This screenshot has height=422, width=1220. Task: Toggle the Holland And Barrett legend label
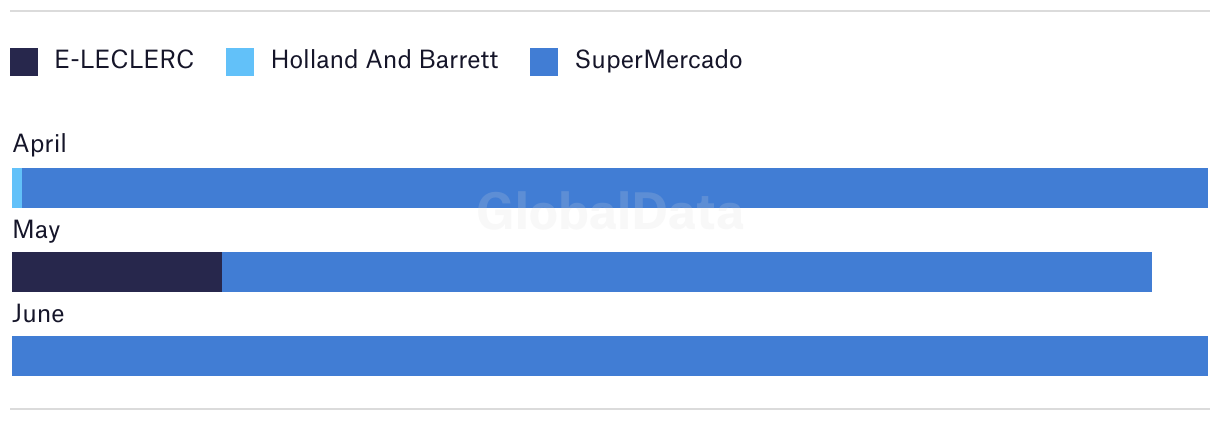[384, 60]
